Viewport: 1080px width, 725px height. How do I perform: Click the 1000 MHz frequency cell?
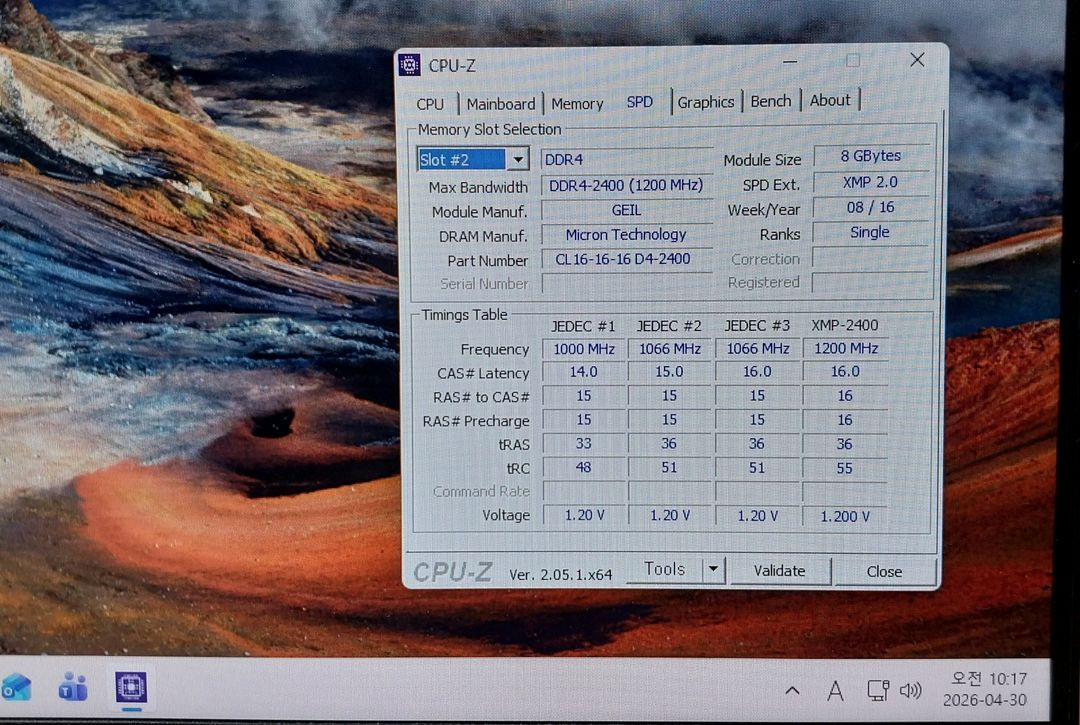click(583, 349)
